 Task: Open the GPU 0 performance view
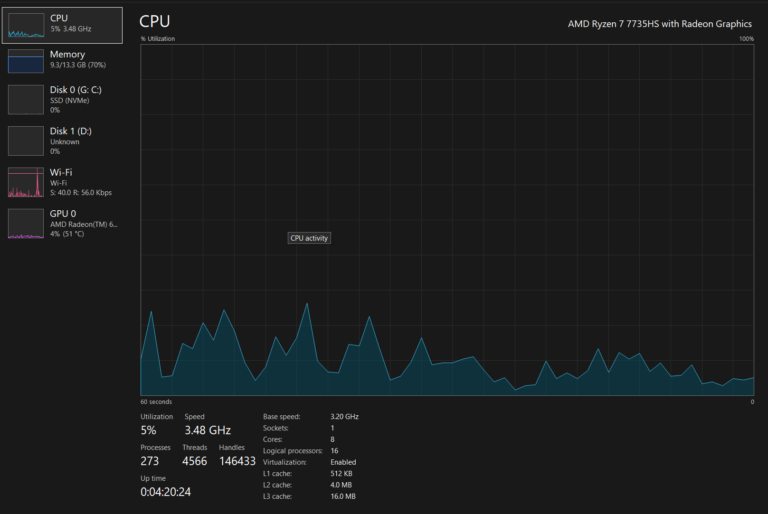coord(62,223)
